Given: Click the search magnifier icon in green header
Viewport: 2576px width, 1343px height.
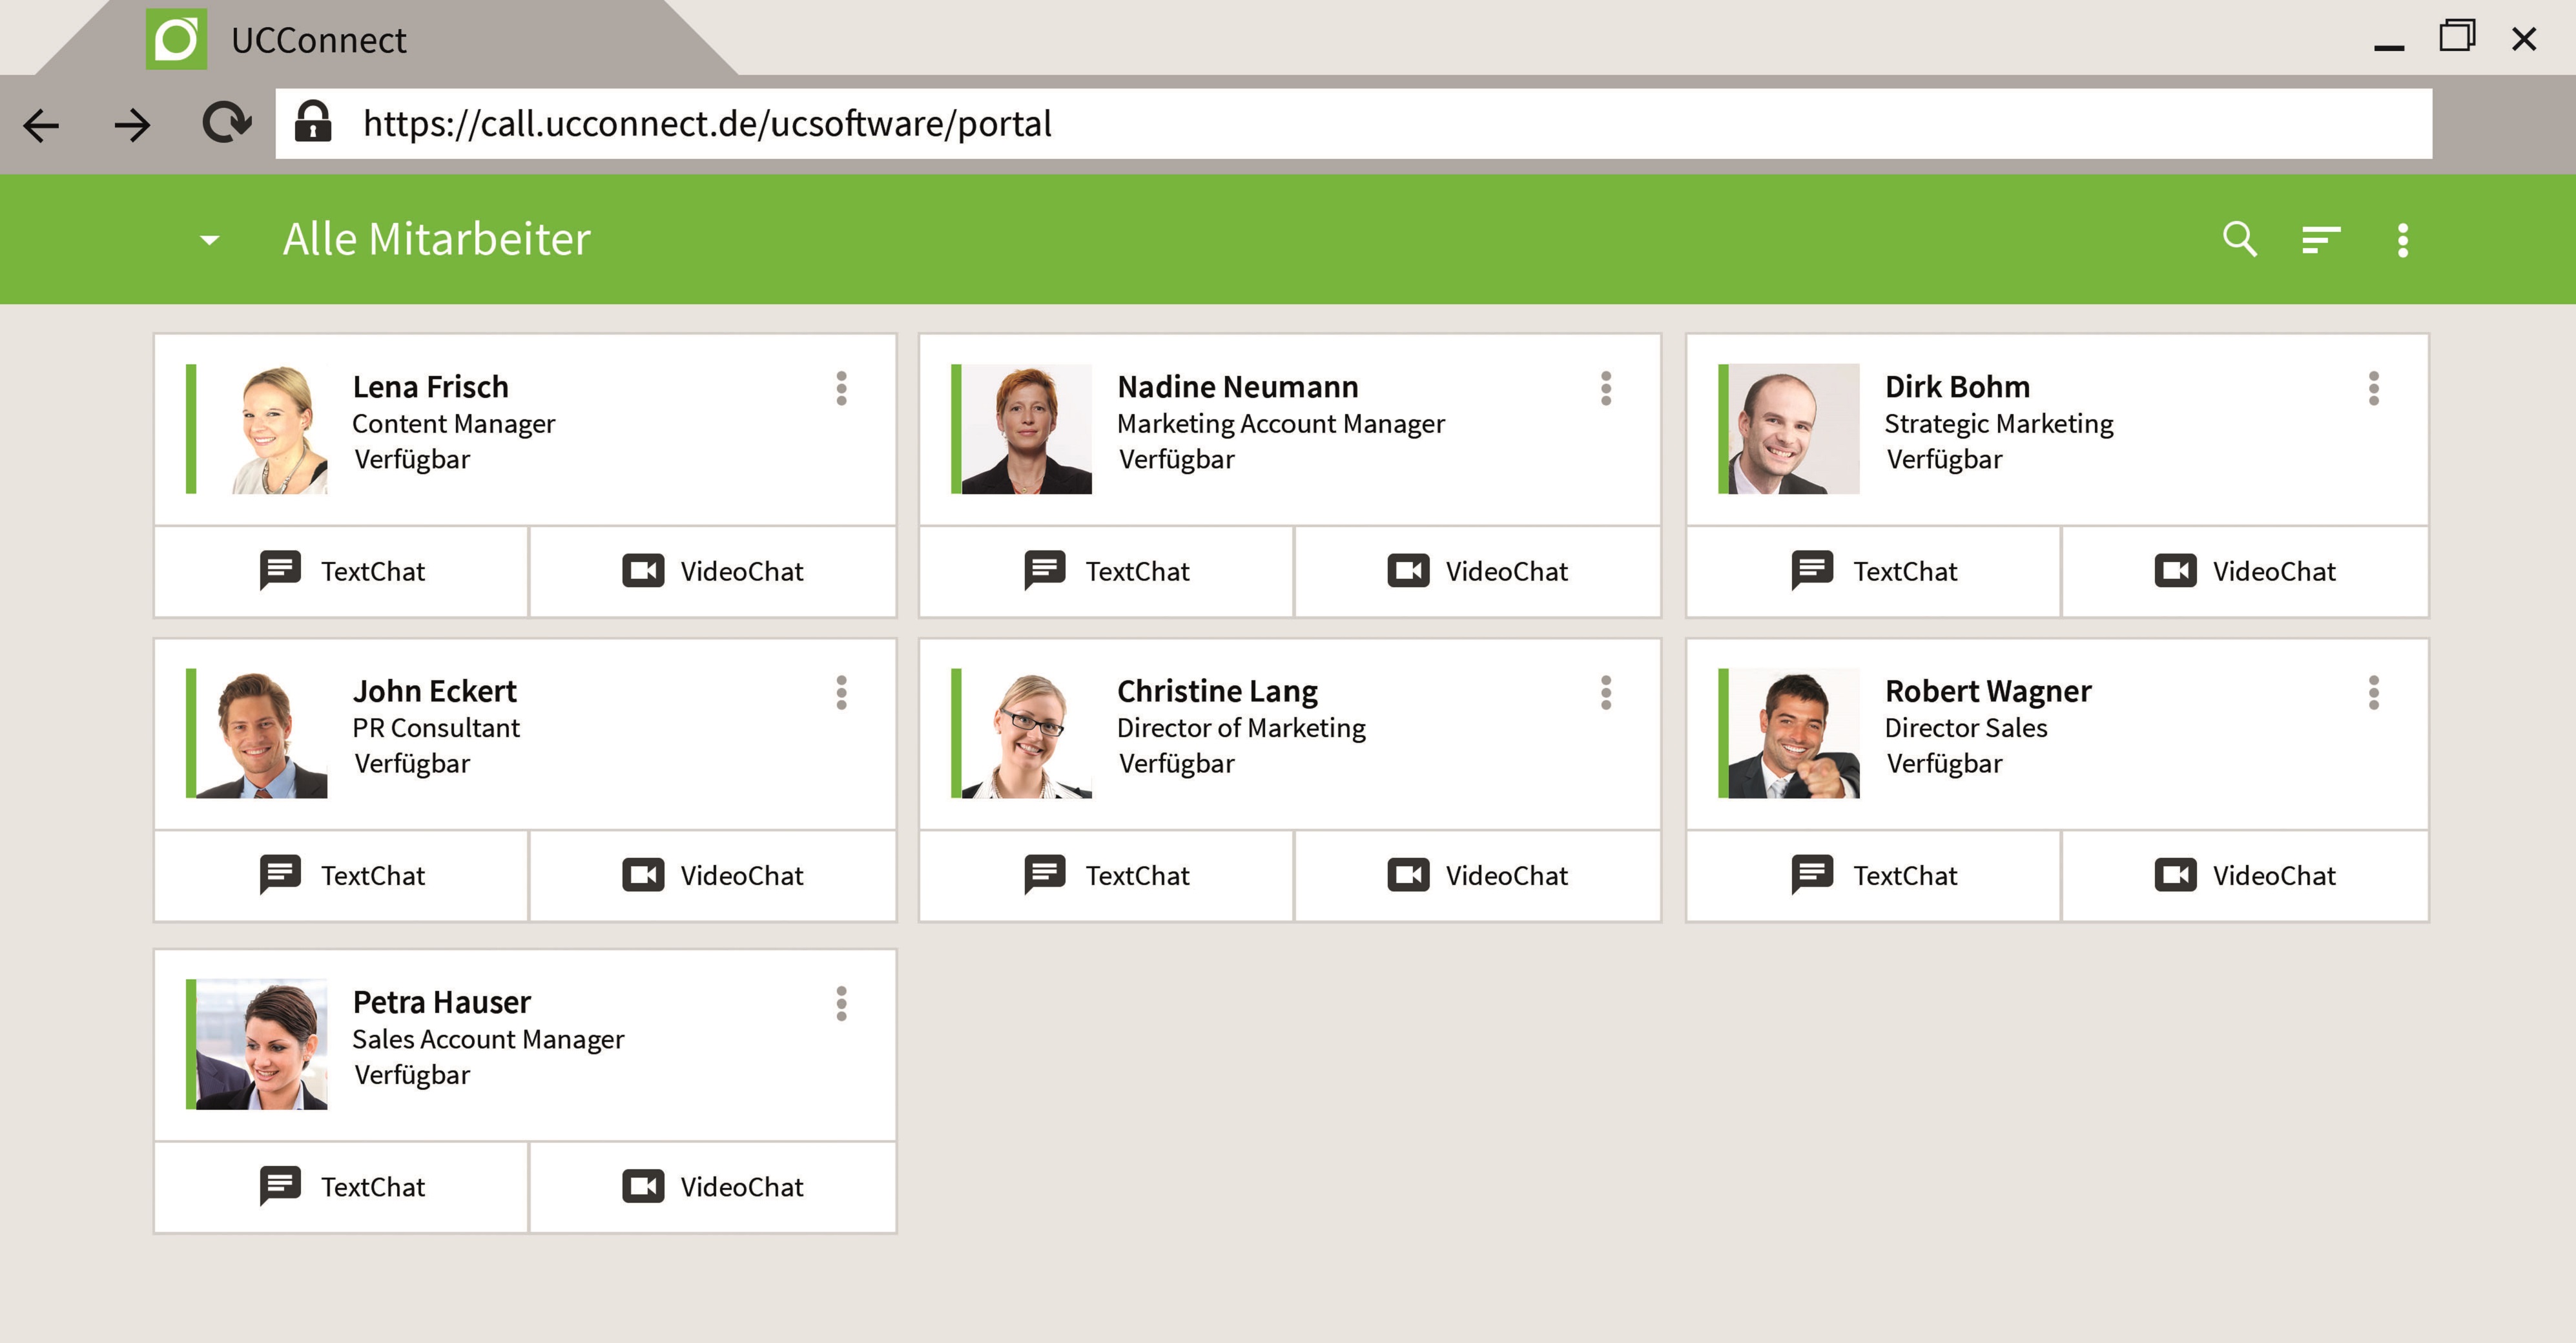Looking at the screenshot, I should 2239,239.
